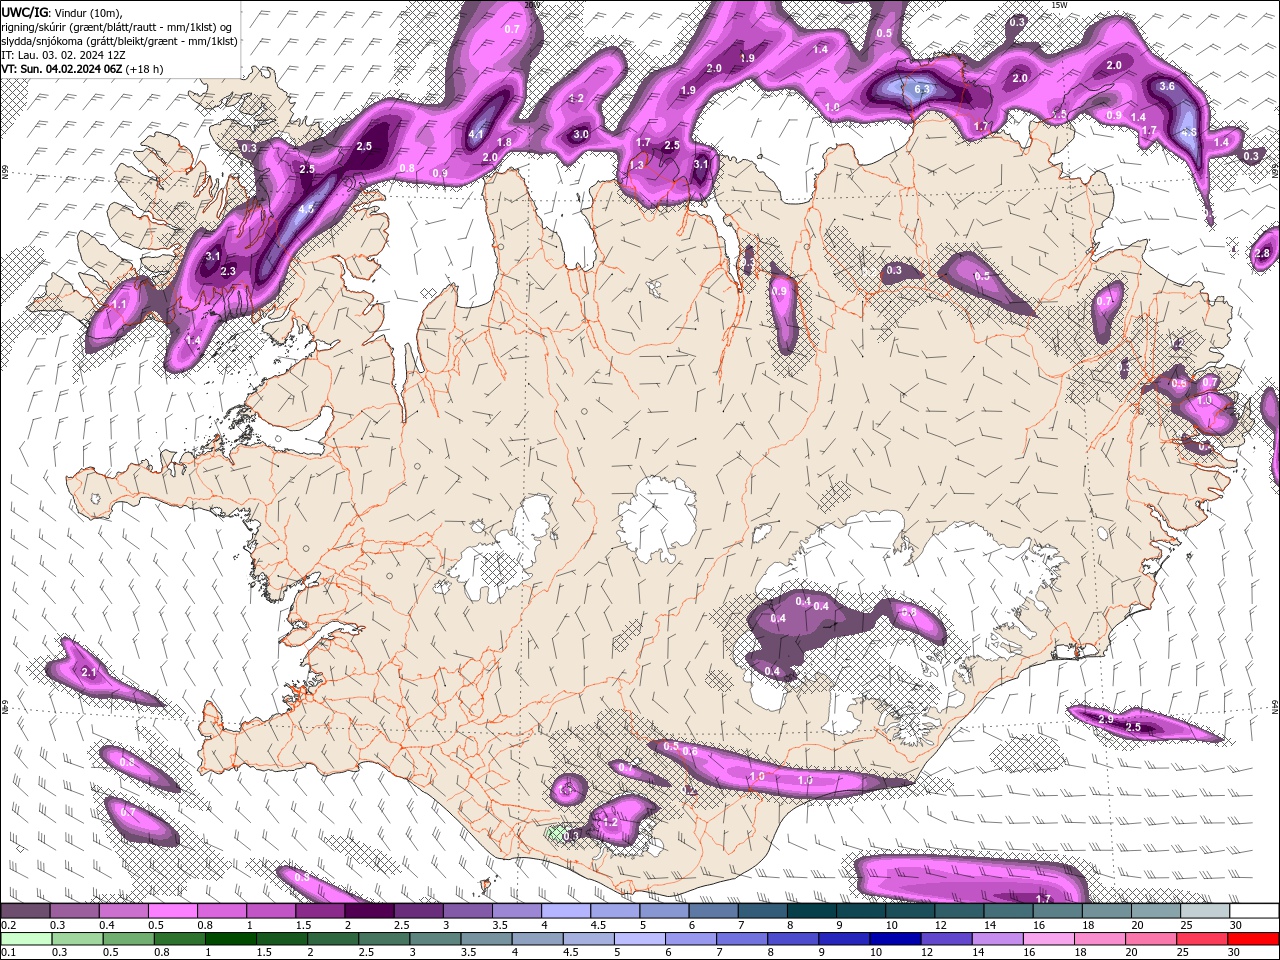Click the top legend row swatch labelled 25

pos(1206,911)
